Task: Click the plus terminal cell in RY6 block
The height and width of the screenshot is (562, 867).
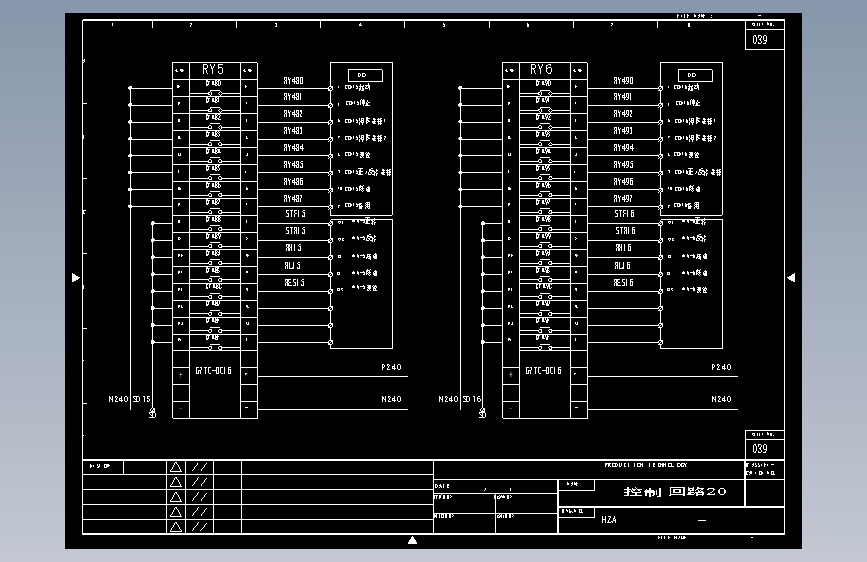Action: 510,375
